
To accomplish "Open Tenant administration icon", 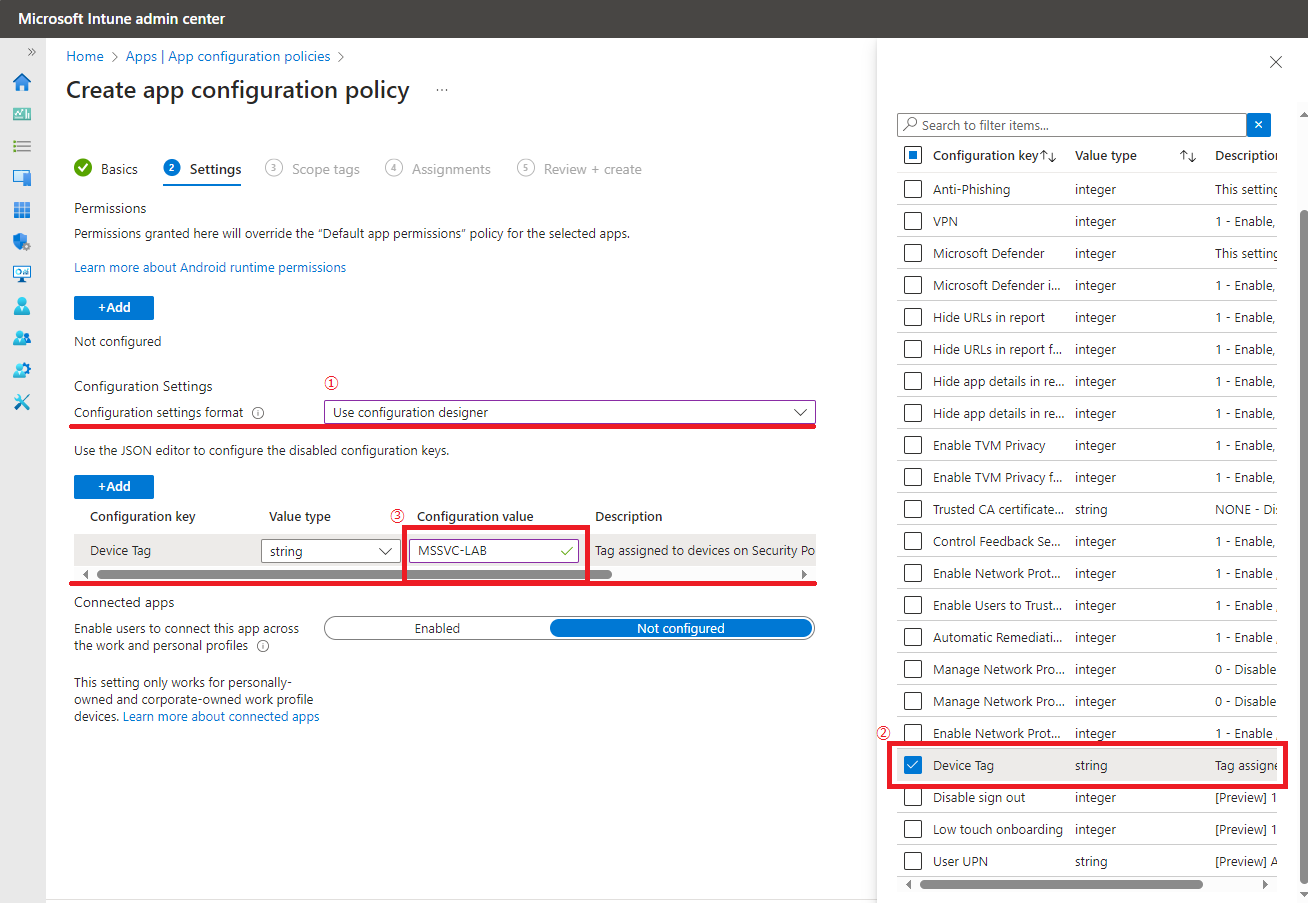I will 22,370.
